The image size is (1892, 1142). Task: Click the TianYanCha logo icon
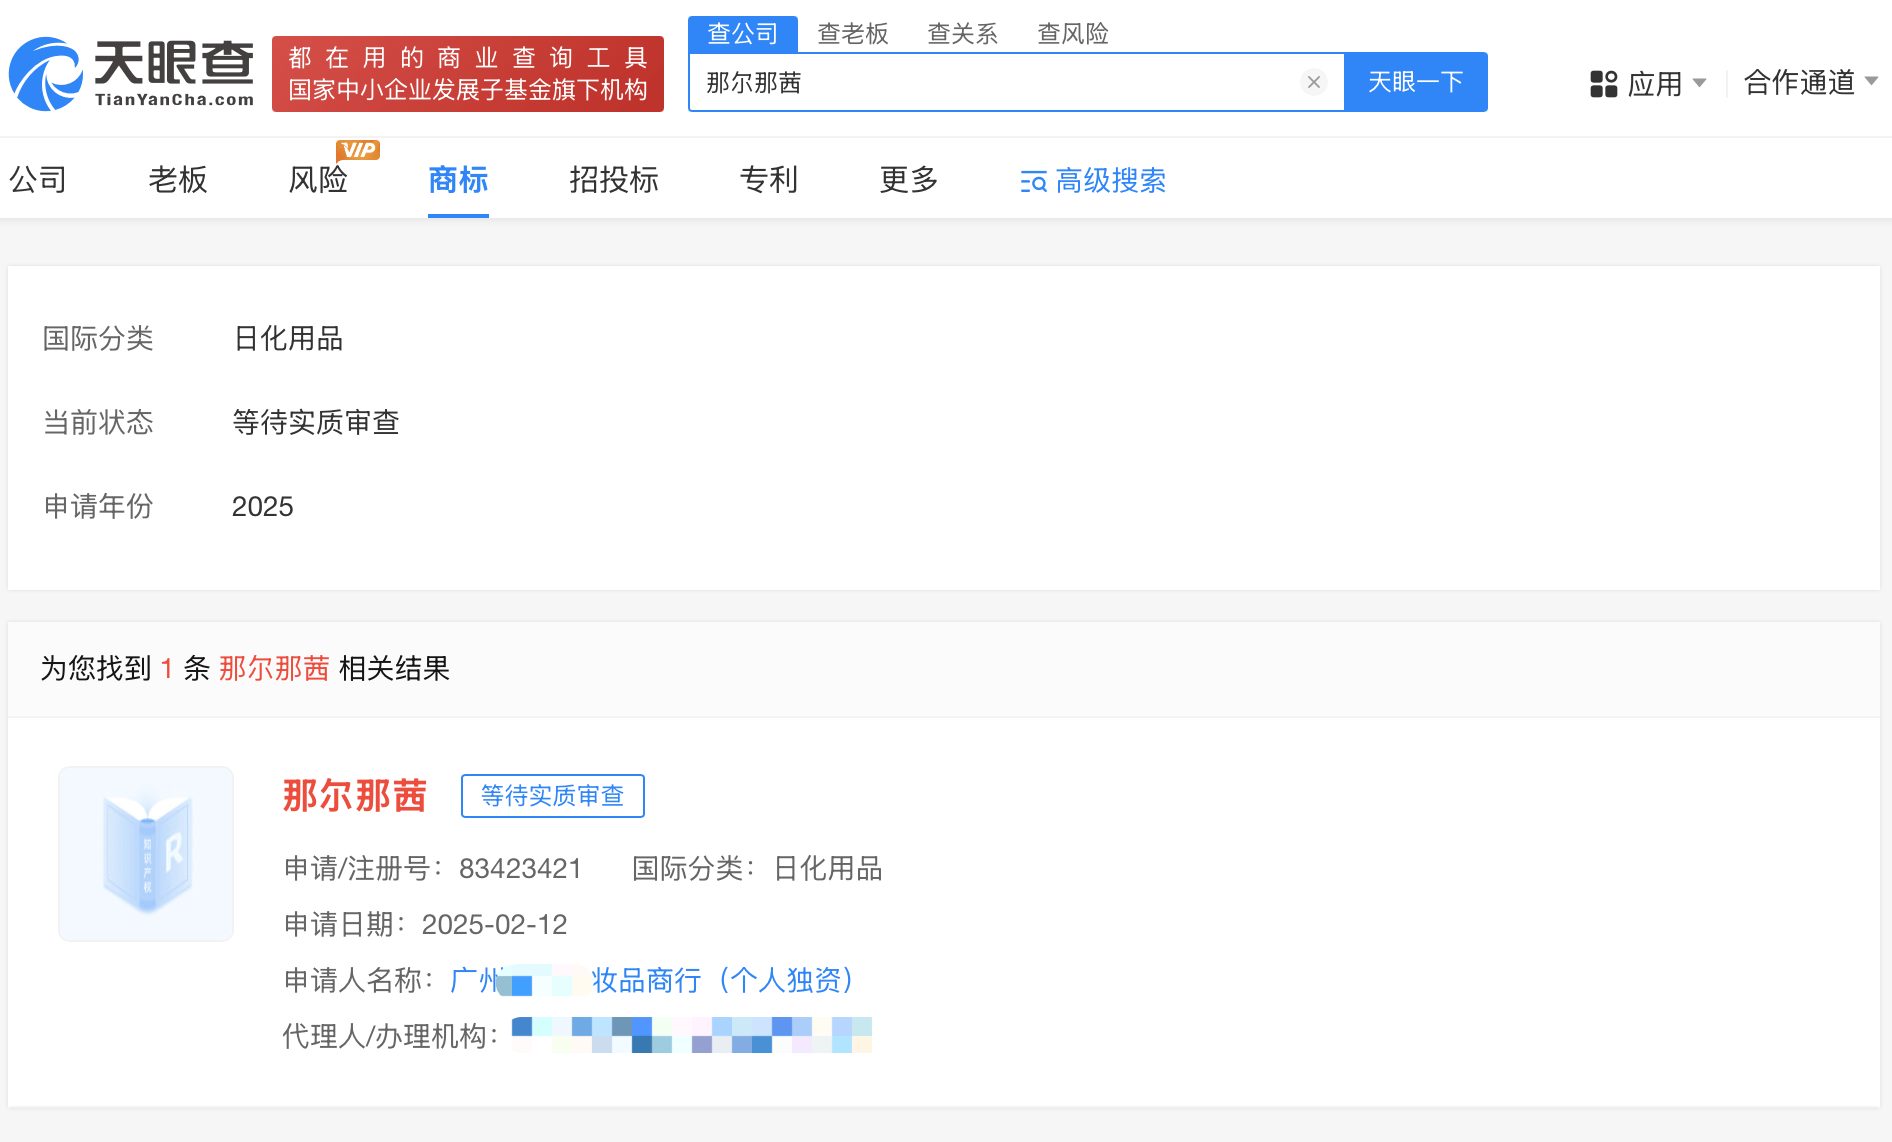[46, 74]
